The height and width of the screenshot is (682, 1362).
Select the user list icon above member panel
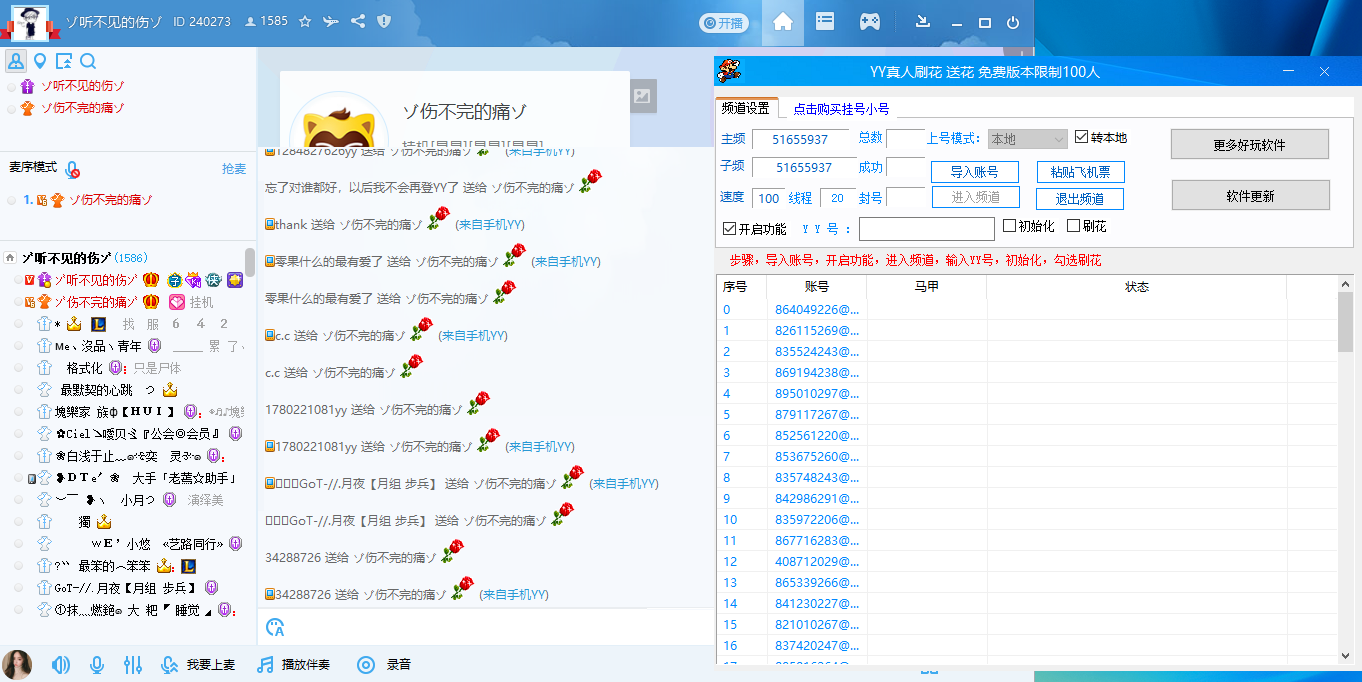coord(16,61)
